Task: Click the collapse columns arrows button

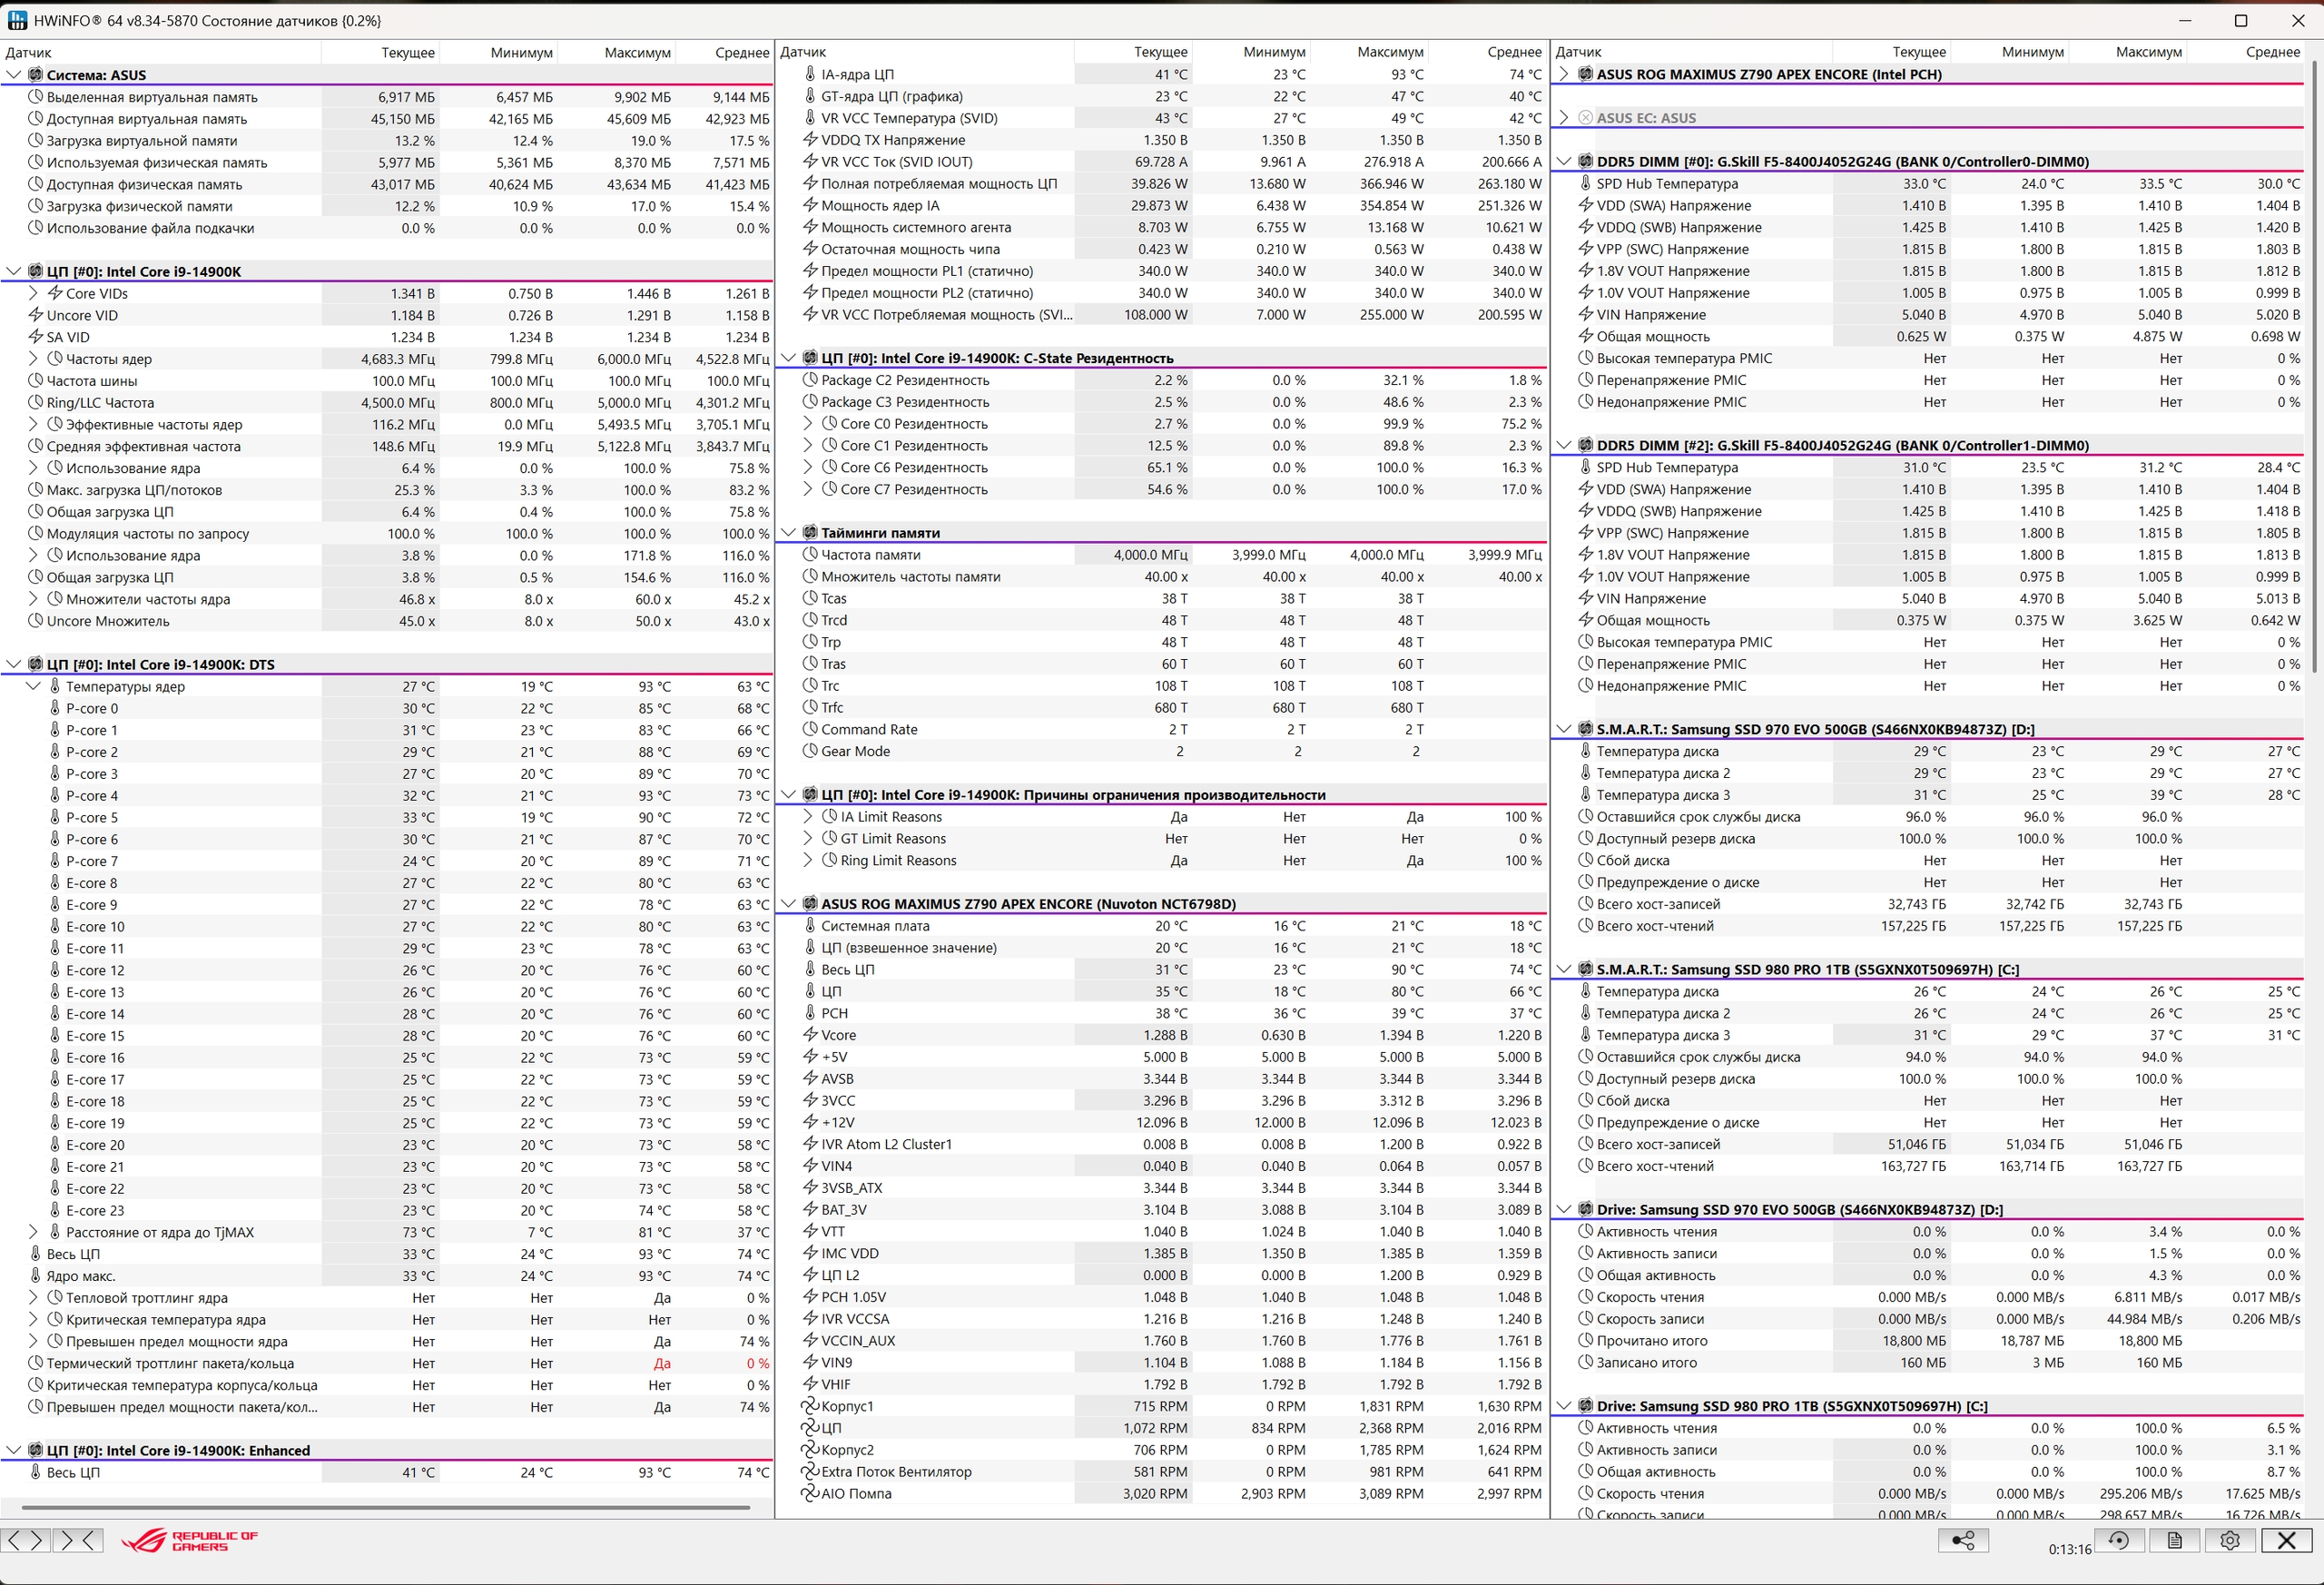Action: click(x=78, y=1540)
